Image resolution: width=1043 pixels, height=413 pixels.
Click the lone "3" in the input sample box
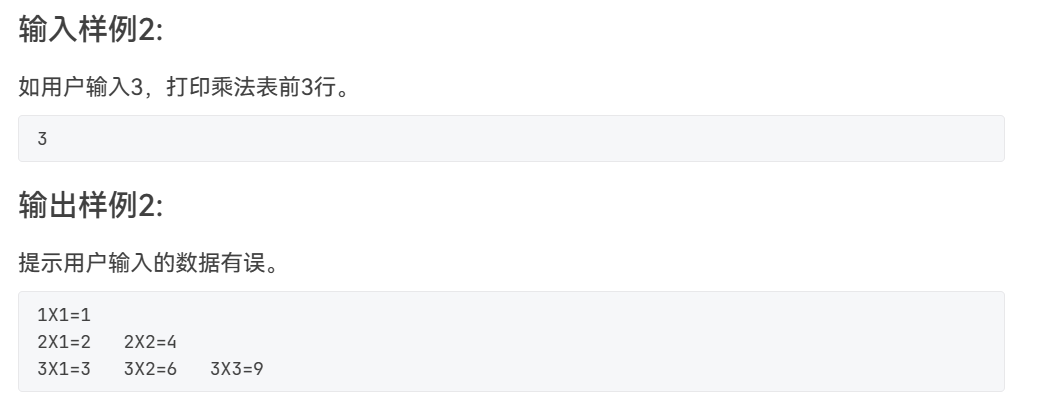coord(42,139)
